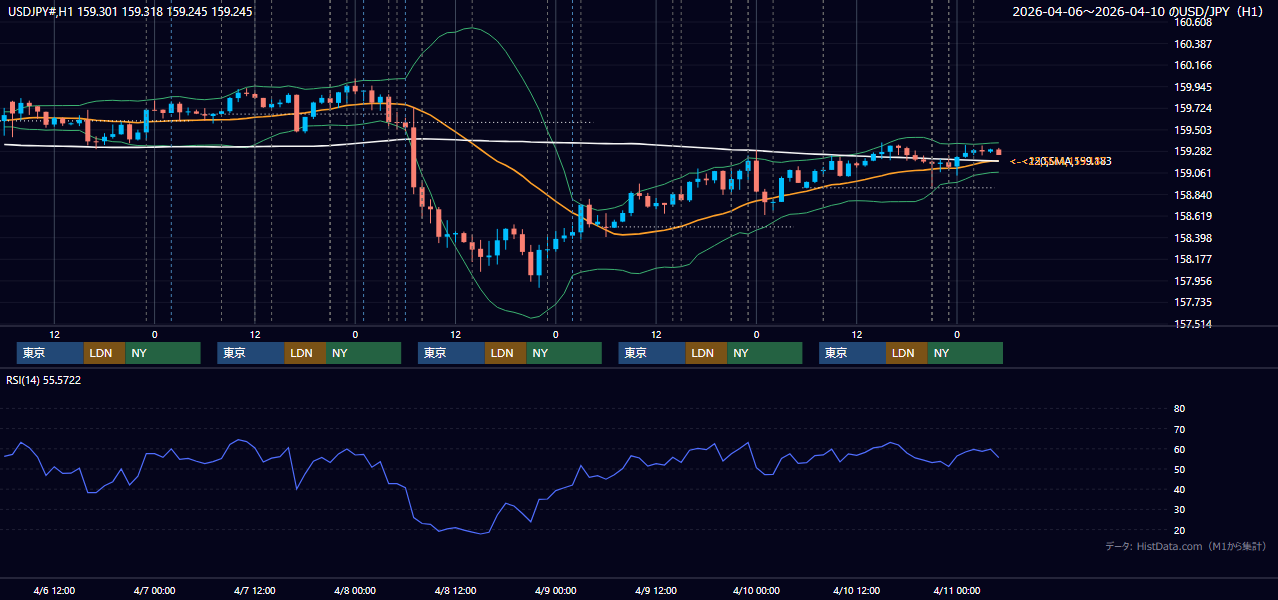Click the RSI 70 level label

[x=1179, y=429]
